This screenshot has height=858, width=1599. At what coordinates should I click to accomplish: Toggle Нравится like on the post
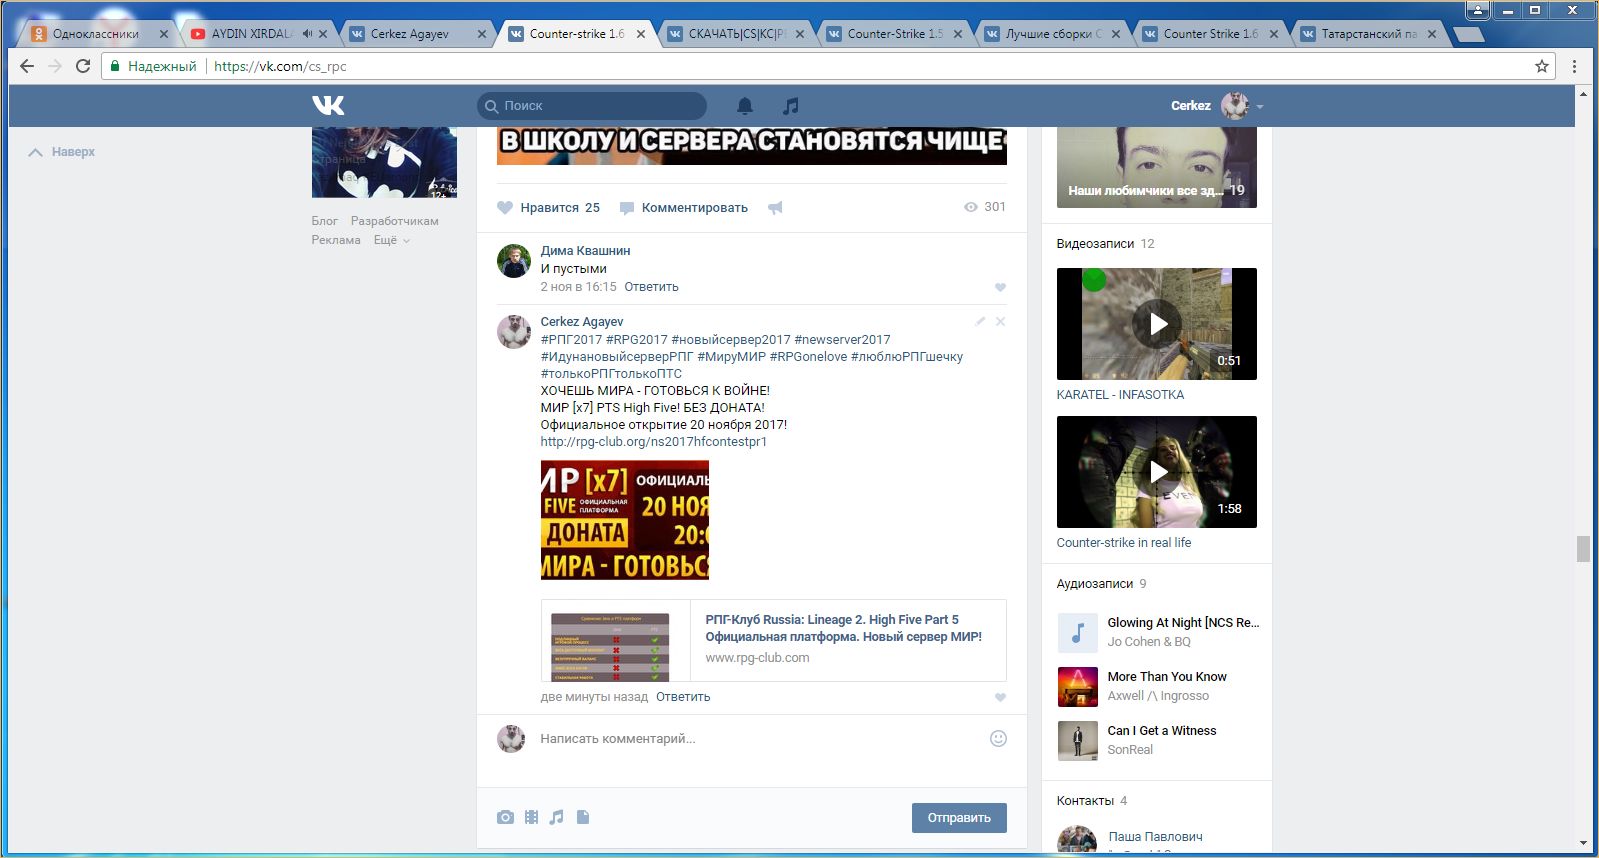click(x=548, y=208)
